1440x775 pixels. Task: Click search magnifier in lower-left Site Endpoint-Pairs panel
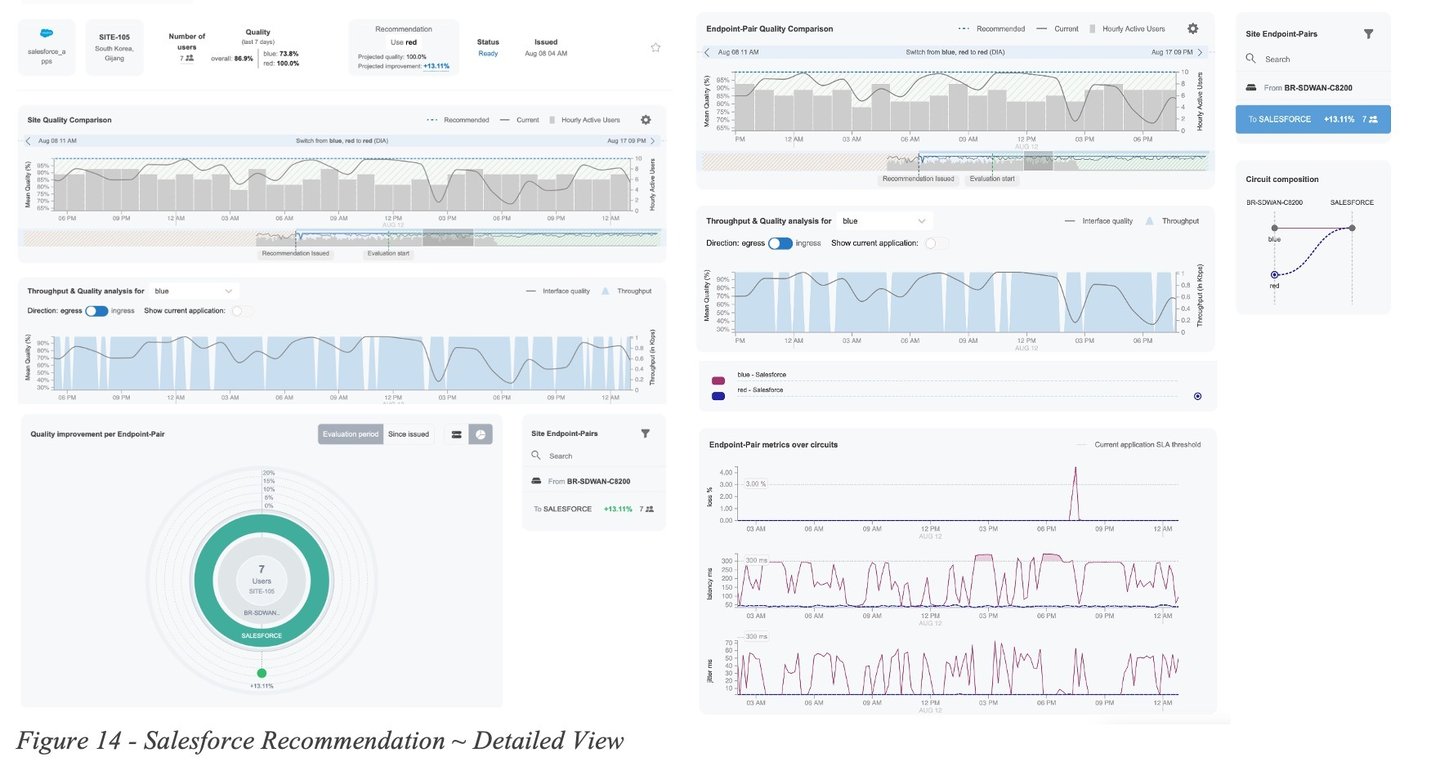click(x=536, y=456)
